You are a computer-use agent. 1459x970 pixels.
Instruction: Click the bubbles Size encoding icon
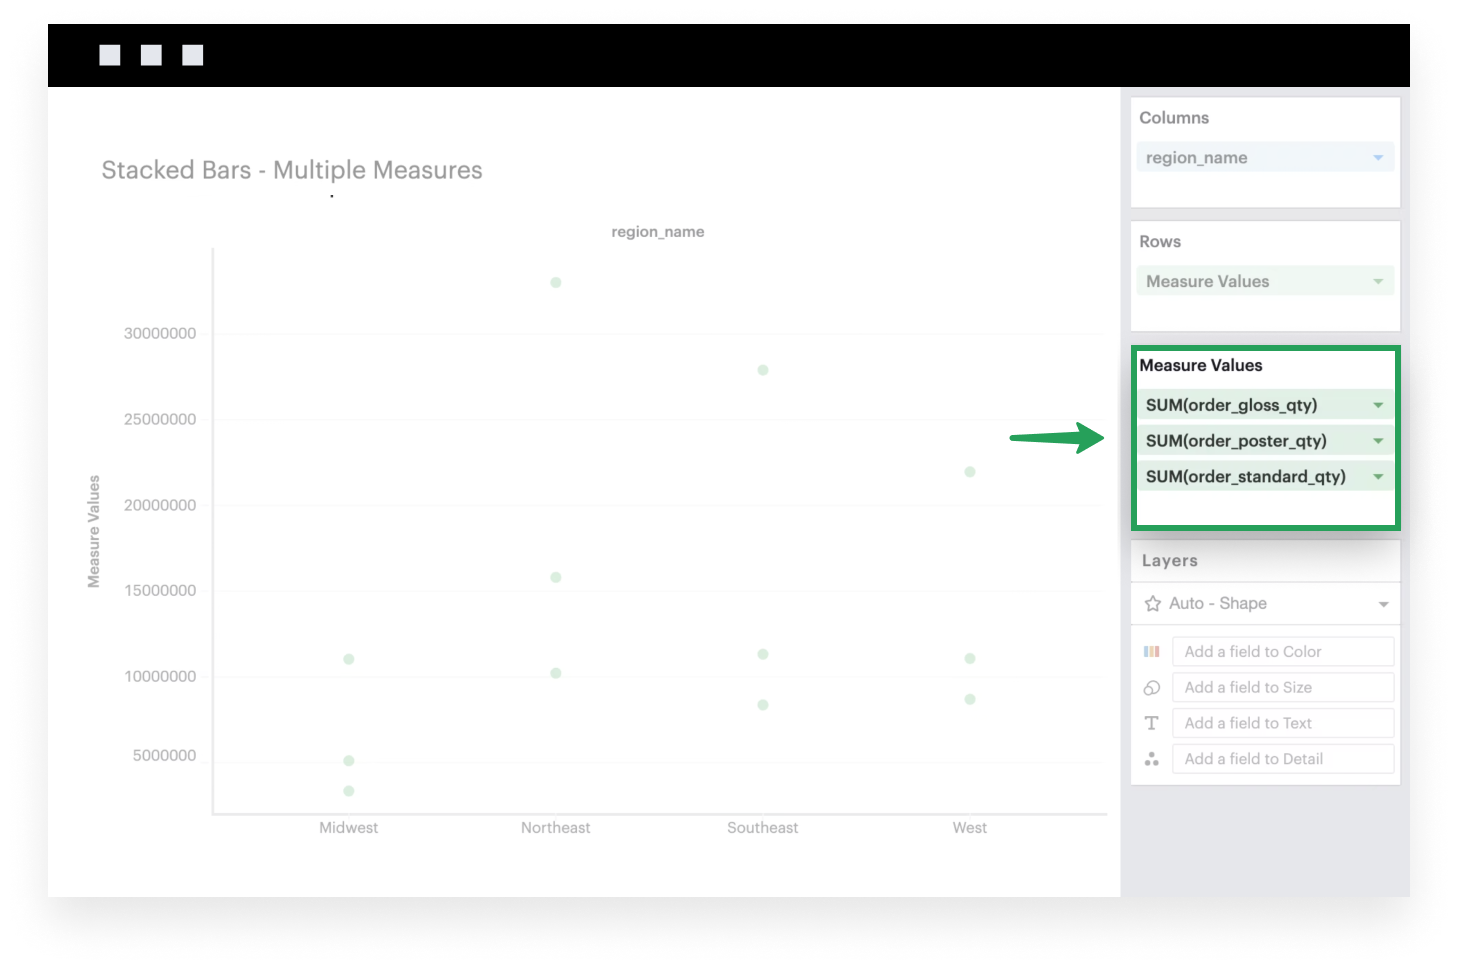coord(1151,687)
